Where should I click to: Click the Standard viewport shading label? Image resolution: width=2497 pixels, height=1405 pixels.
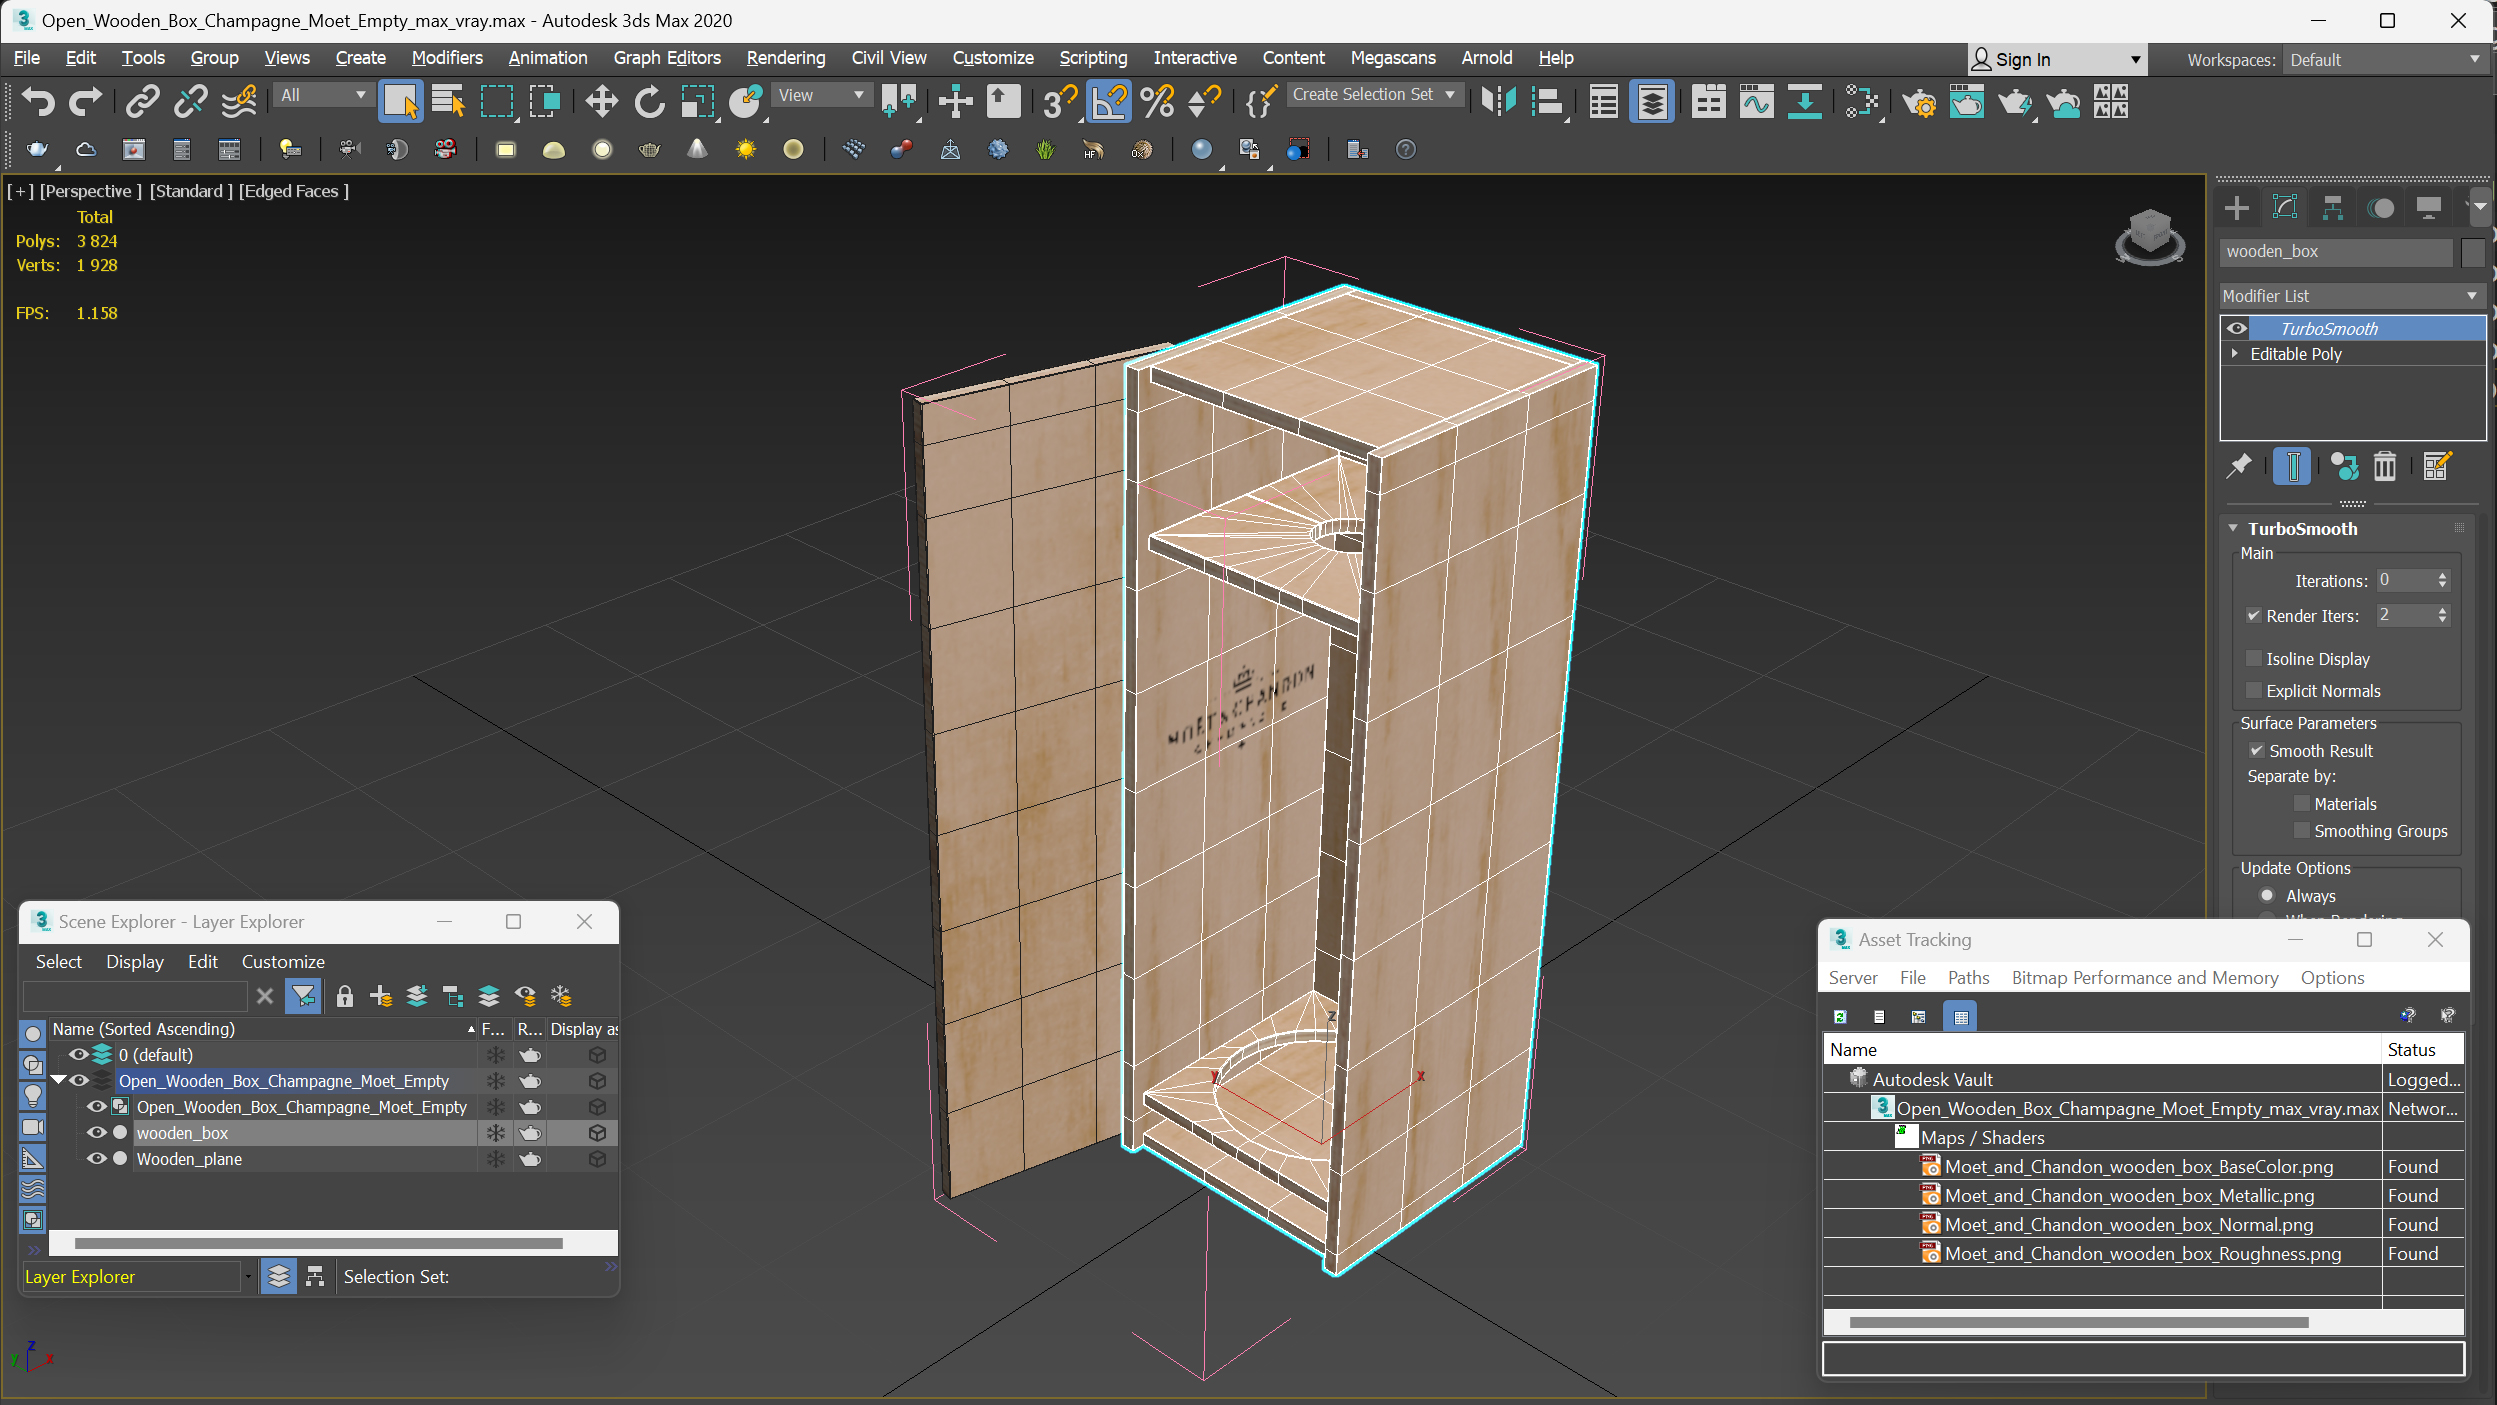click(191, 191)
